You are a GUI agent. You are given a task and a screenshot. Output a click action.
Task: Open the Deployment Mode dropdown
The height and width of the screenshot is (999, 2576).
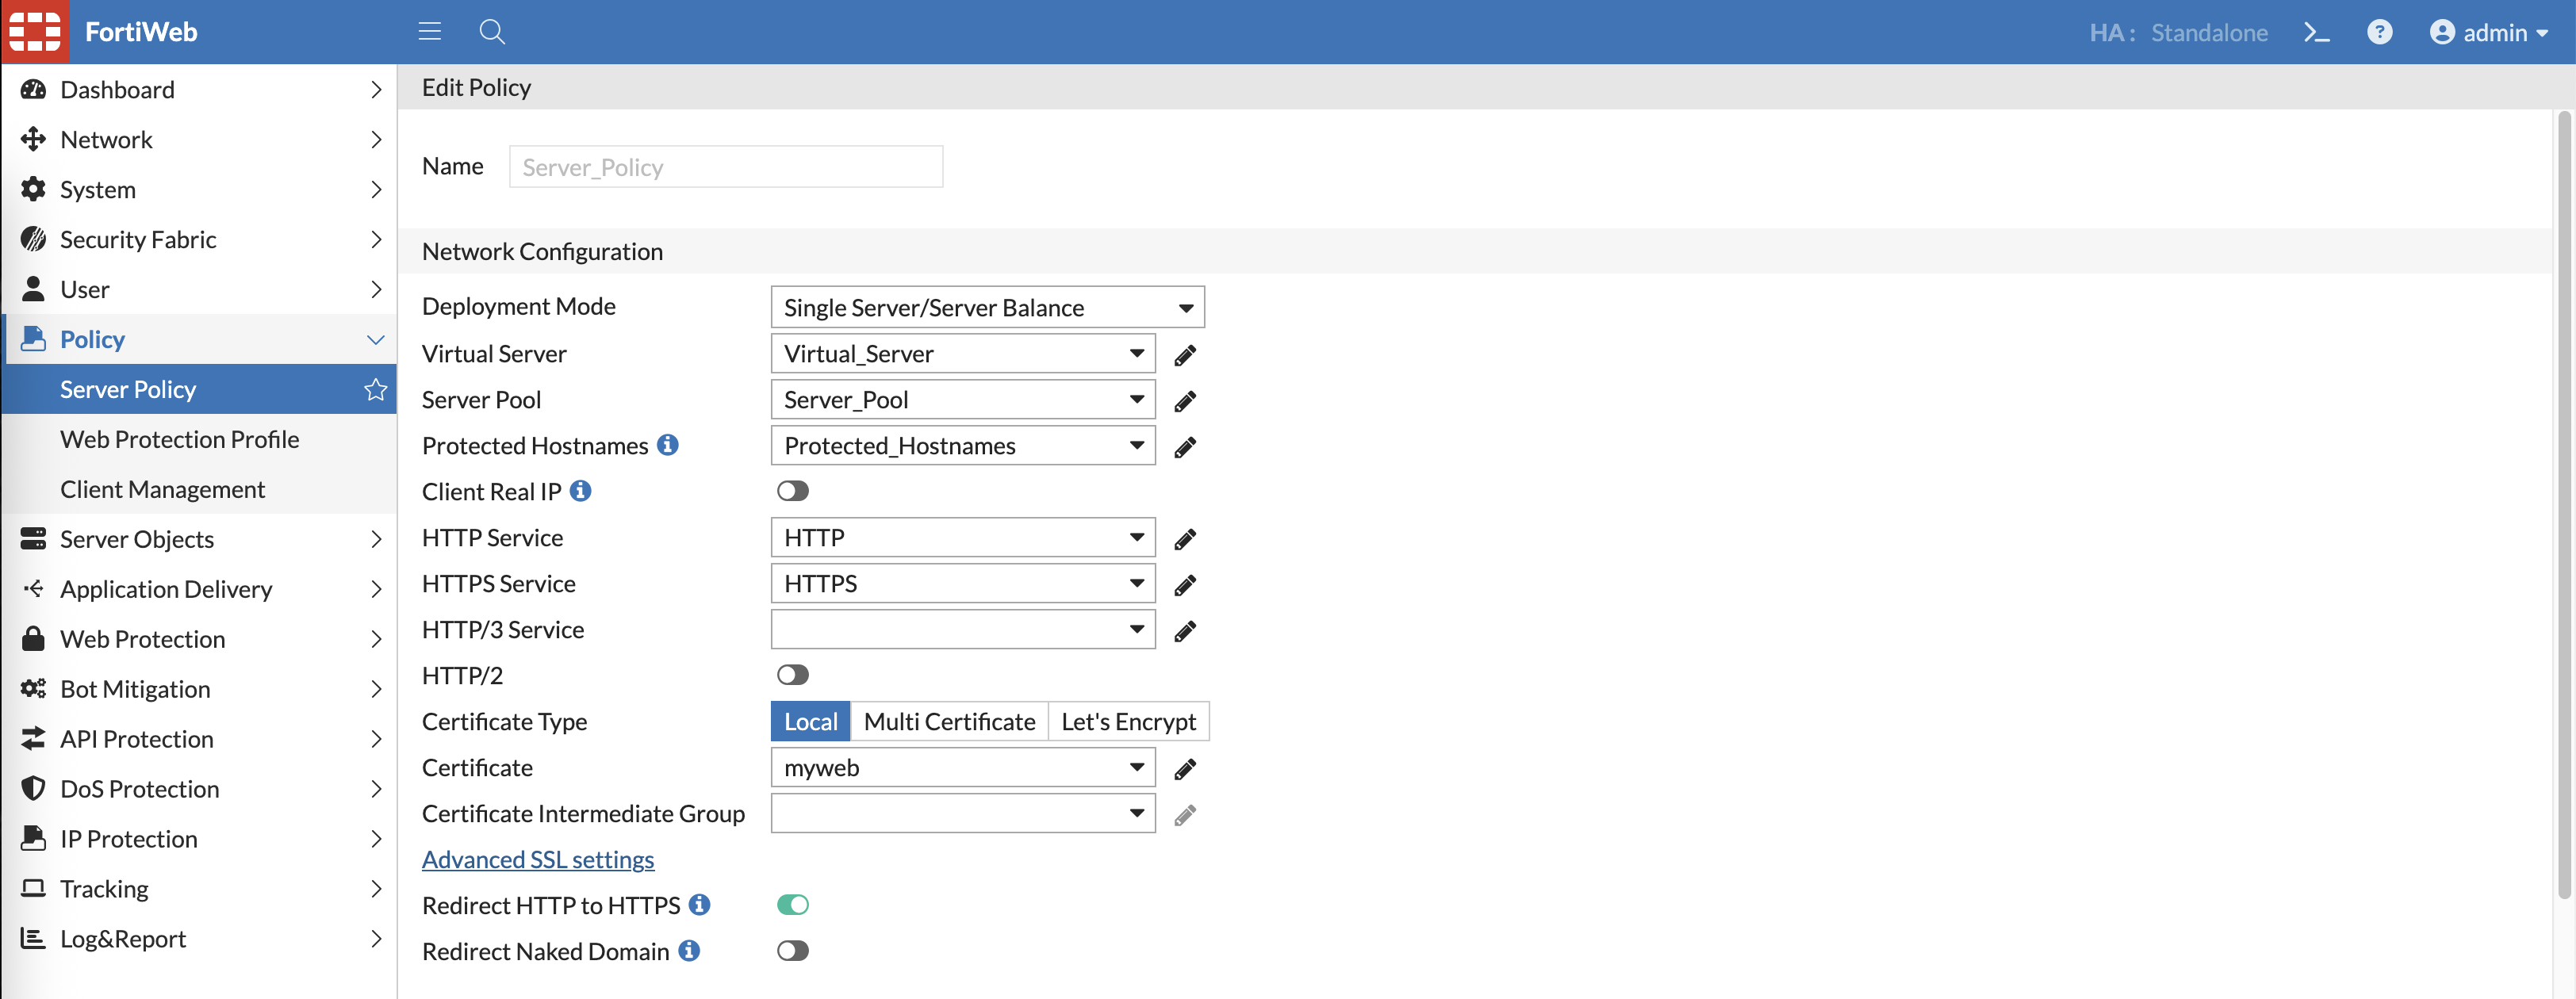987,307
